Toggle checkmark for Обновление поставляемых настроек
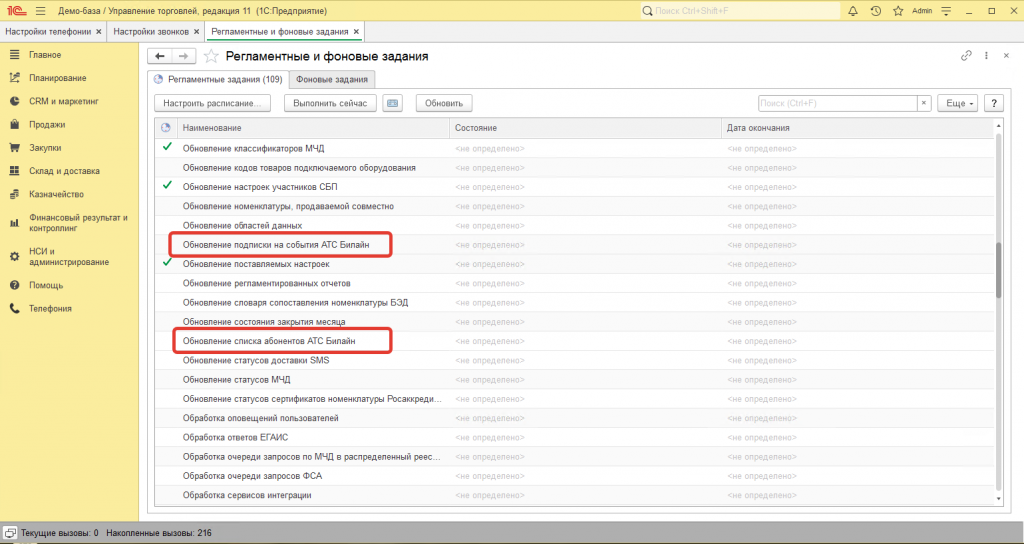This screenshot has width=1024, height=544. (167, 263)
